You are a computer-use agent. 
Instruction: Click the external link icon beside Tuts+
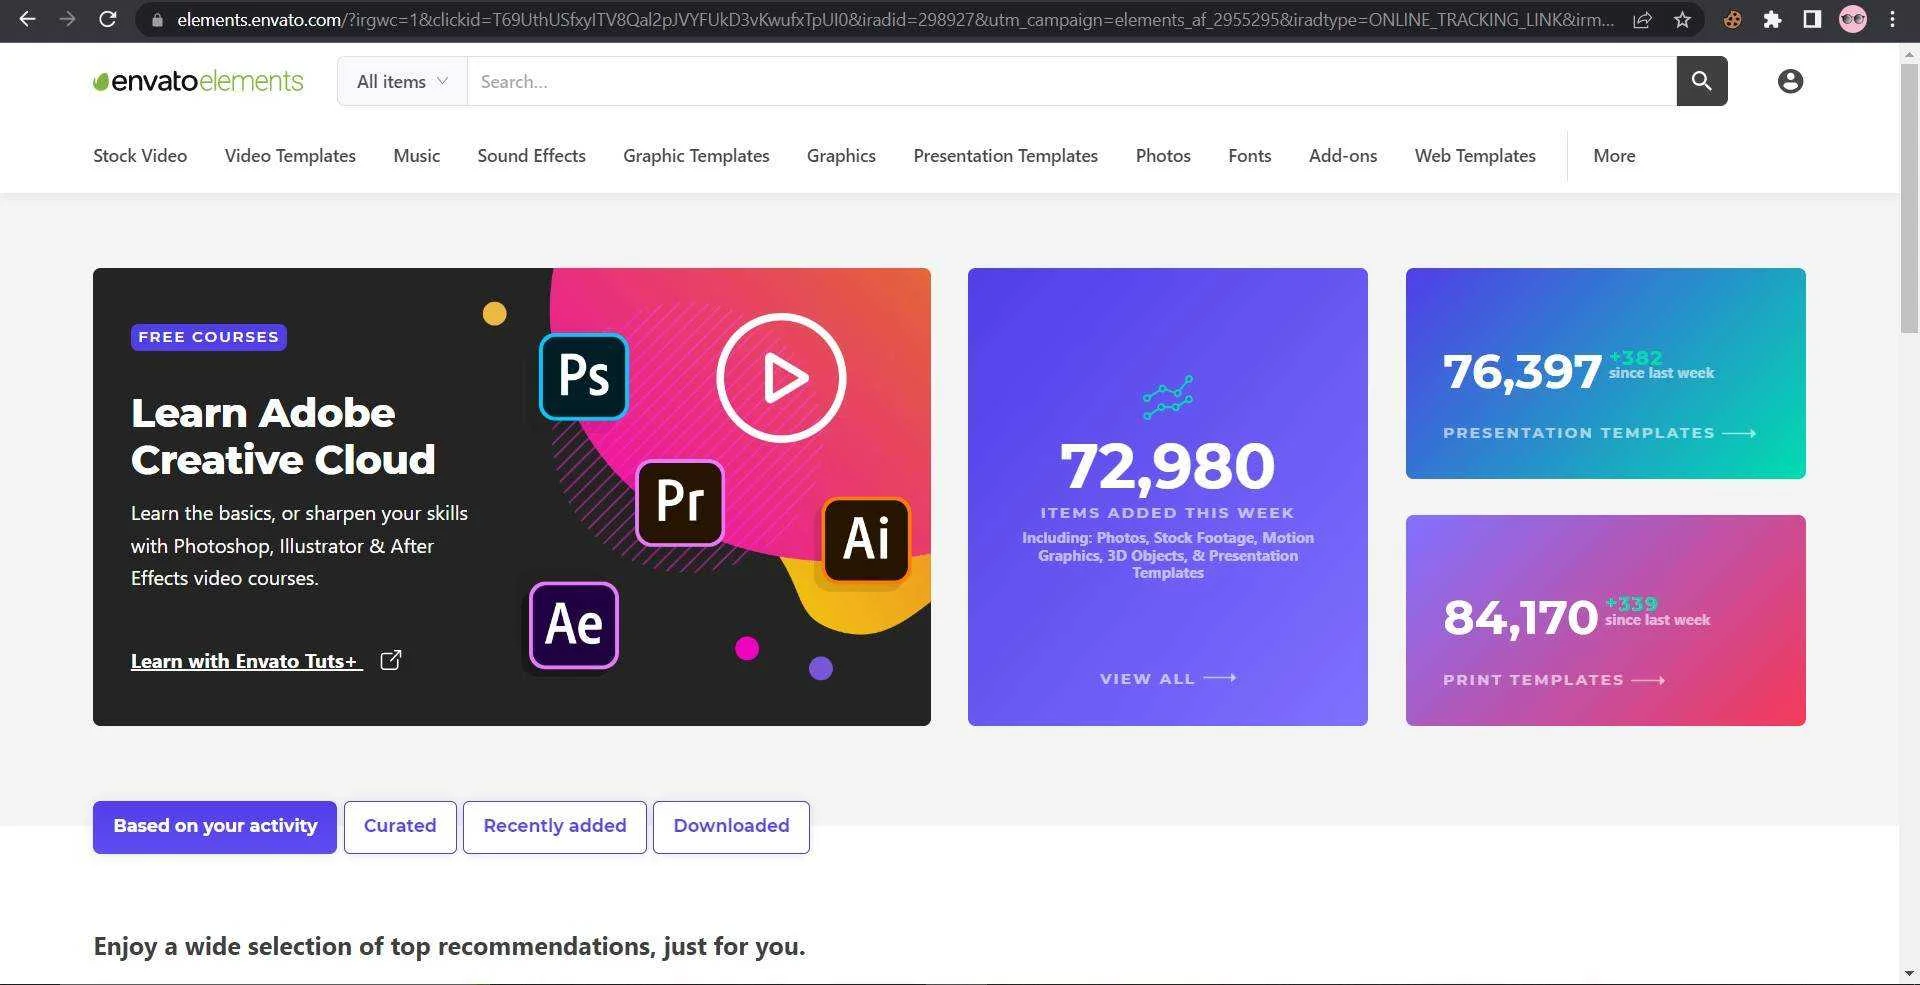391,660
